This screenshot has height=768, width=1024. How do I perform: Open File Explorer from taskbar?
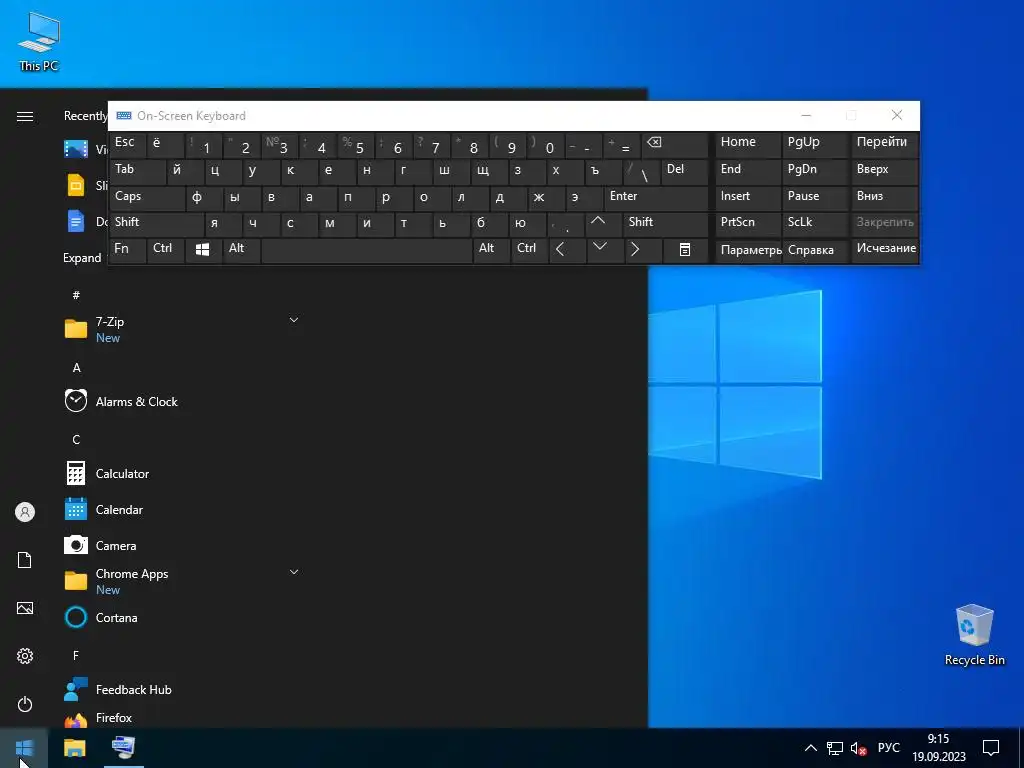click(74, 748)
